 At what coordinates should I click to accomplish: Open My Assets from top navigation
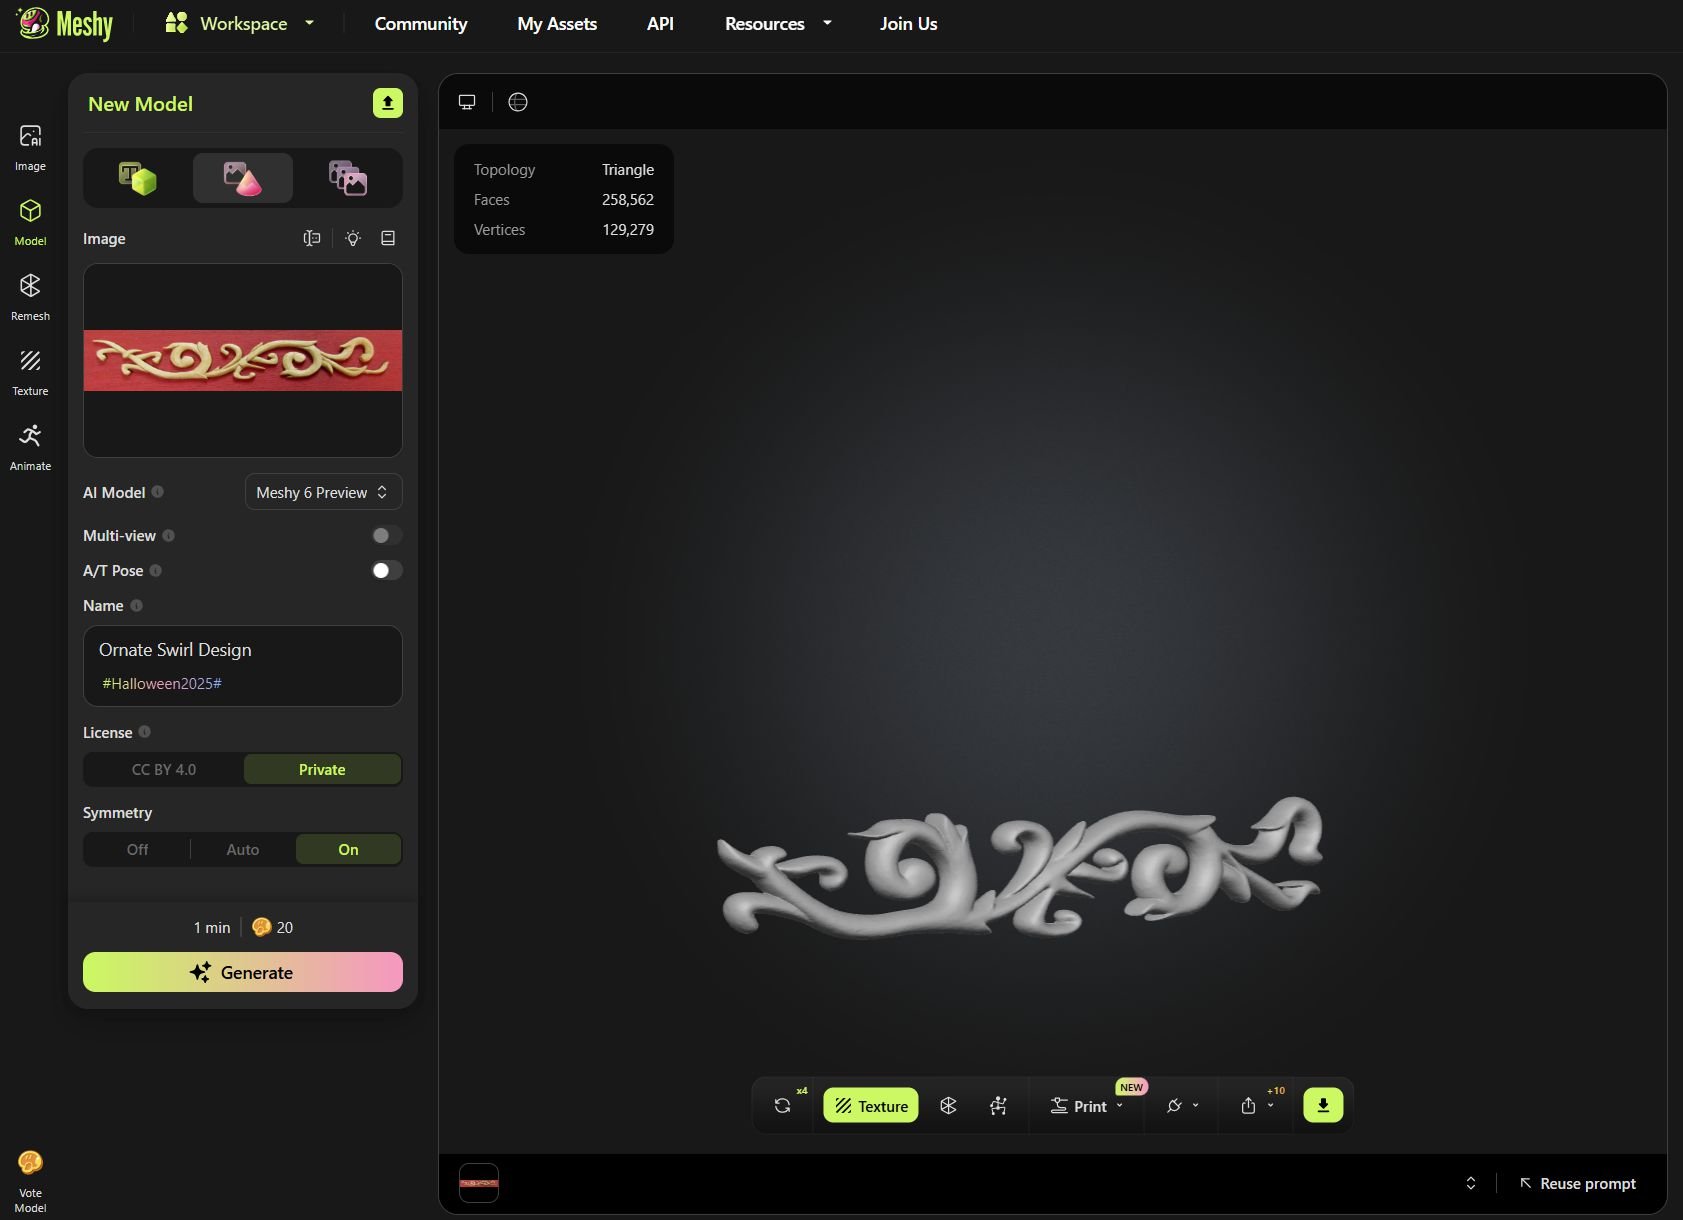tap(557, 24)
